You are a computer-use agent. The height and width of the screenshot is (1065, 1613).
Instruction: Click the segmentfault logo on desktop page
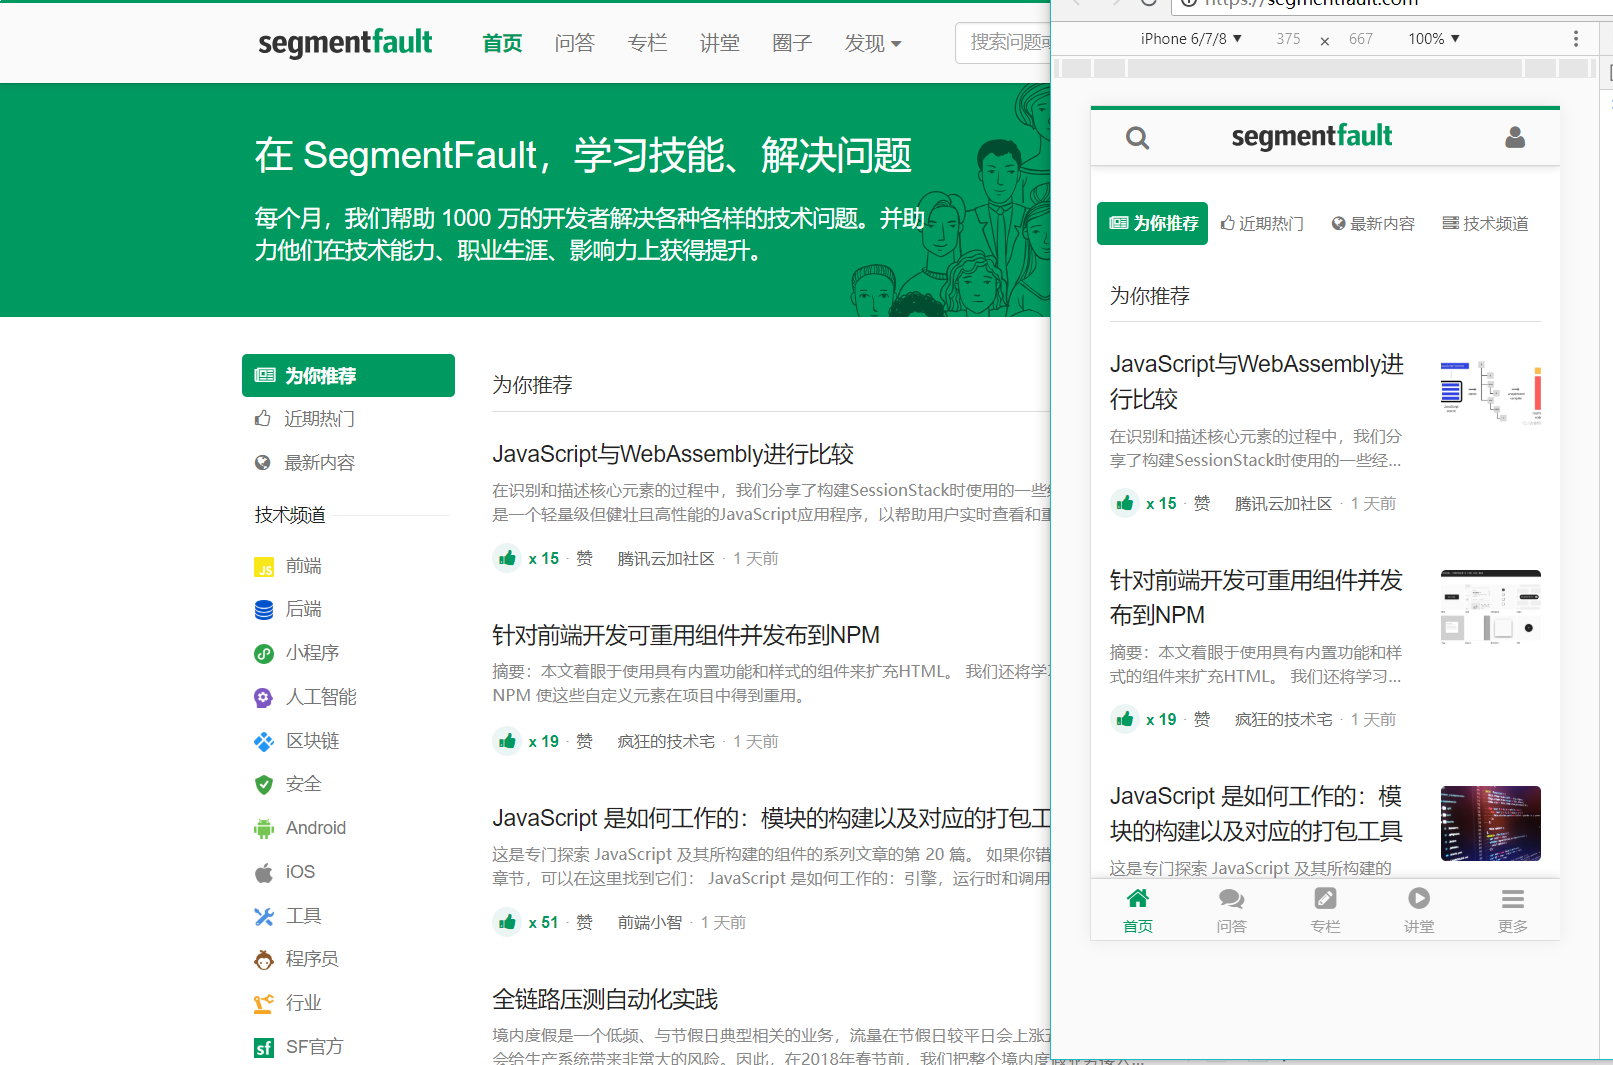pos(345,43)
